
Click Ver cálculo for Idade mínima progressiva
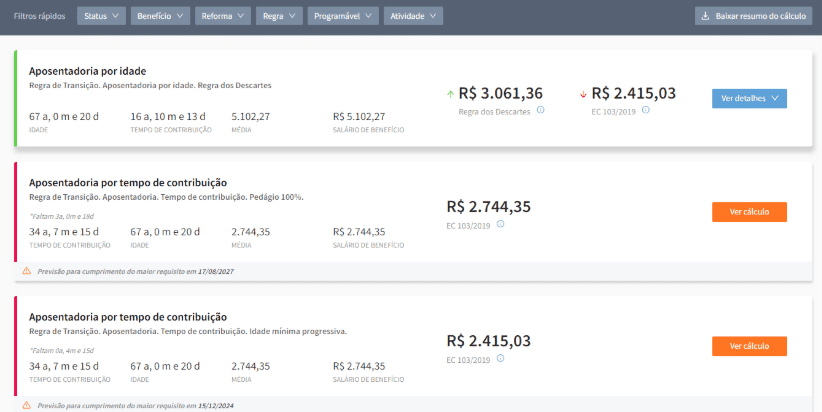coord(749,345)
